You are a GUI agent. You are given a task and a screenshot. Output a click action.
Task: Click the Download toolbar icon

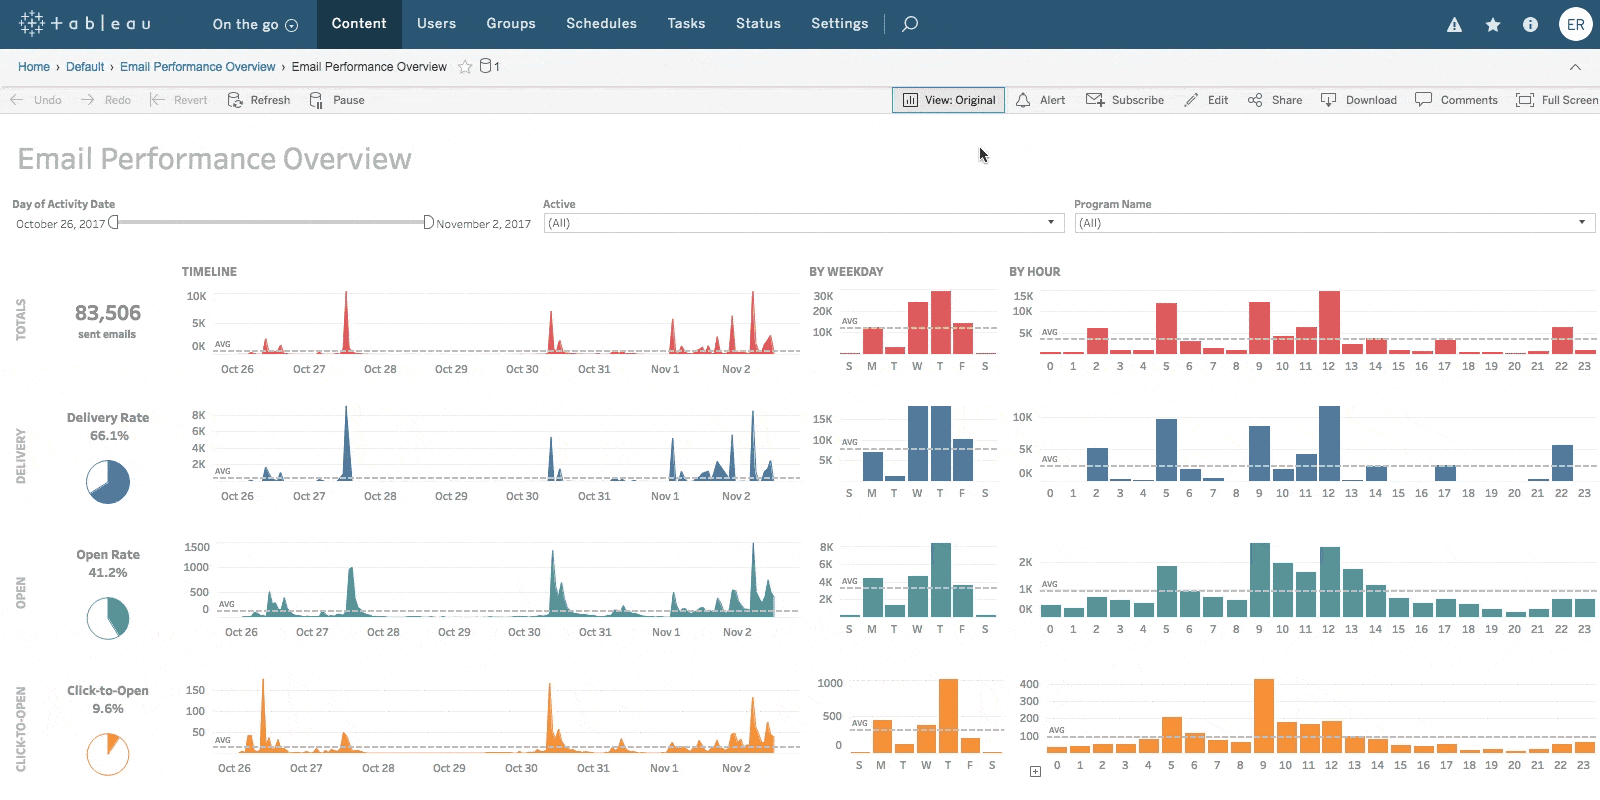[x=1328, y=100]
